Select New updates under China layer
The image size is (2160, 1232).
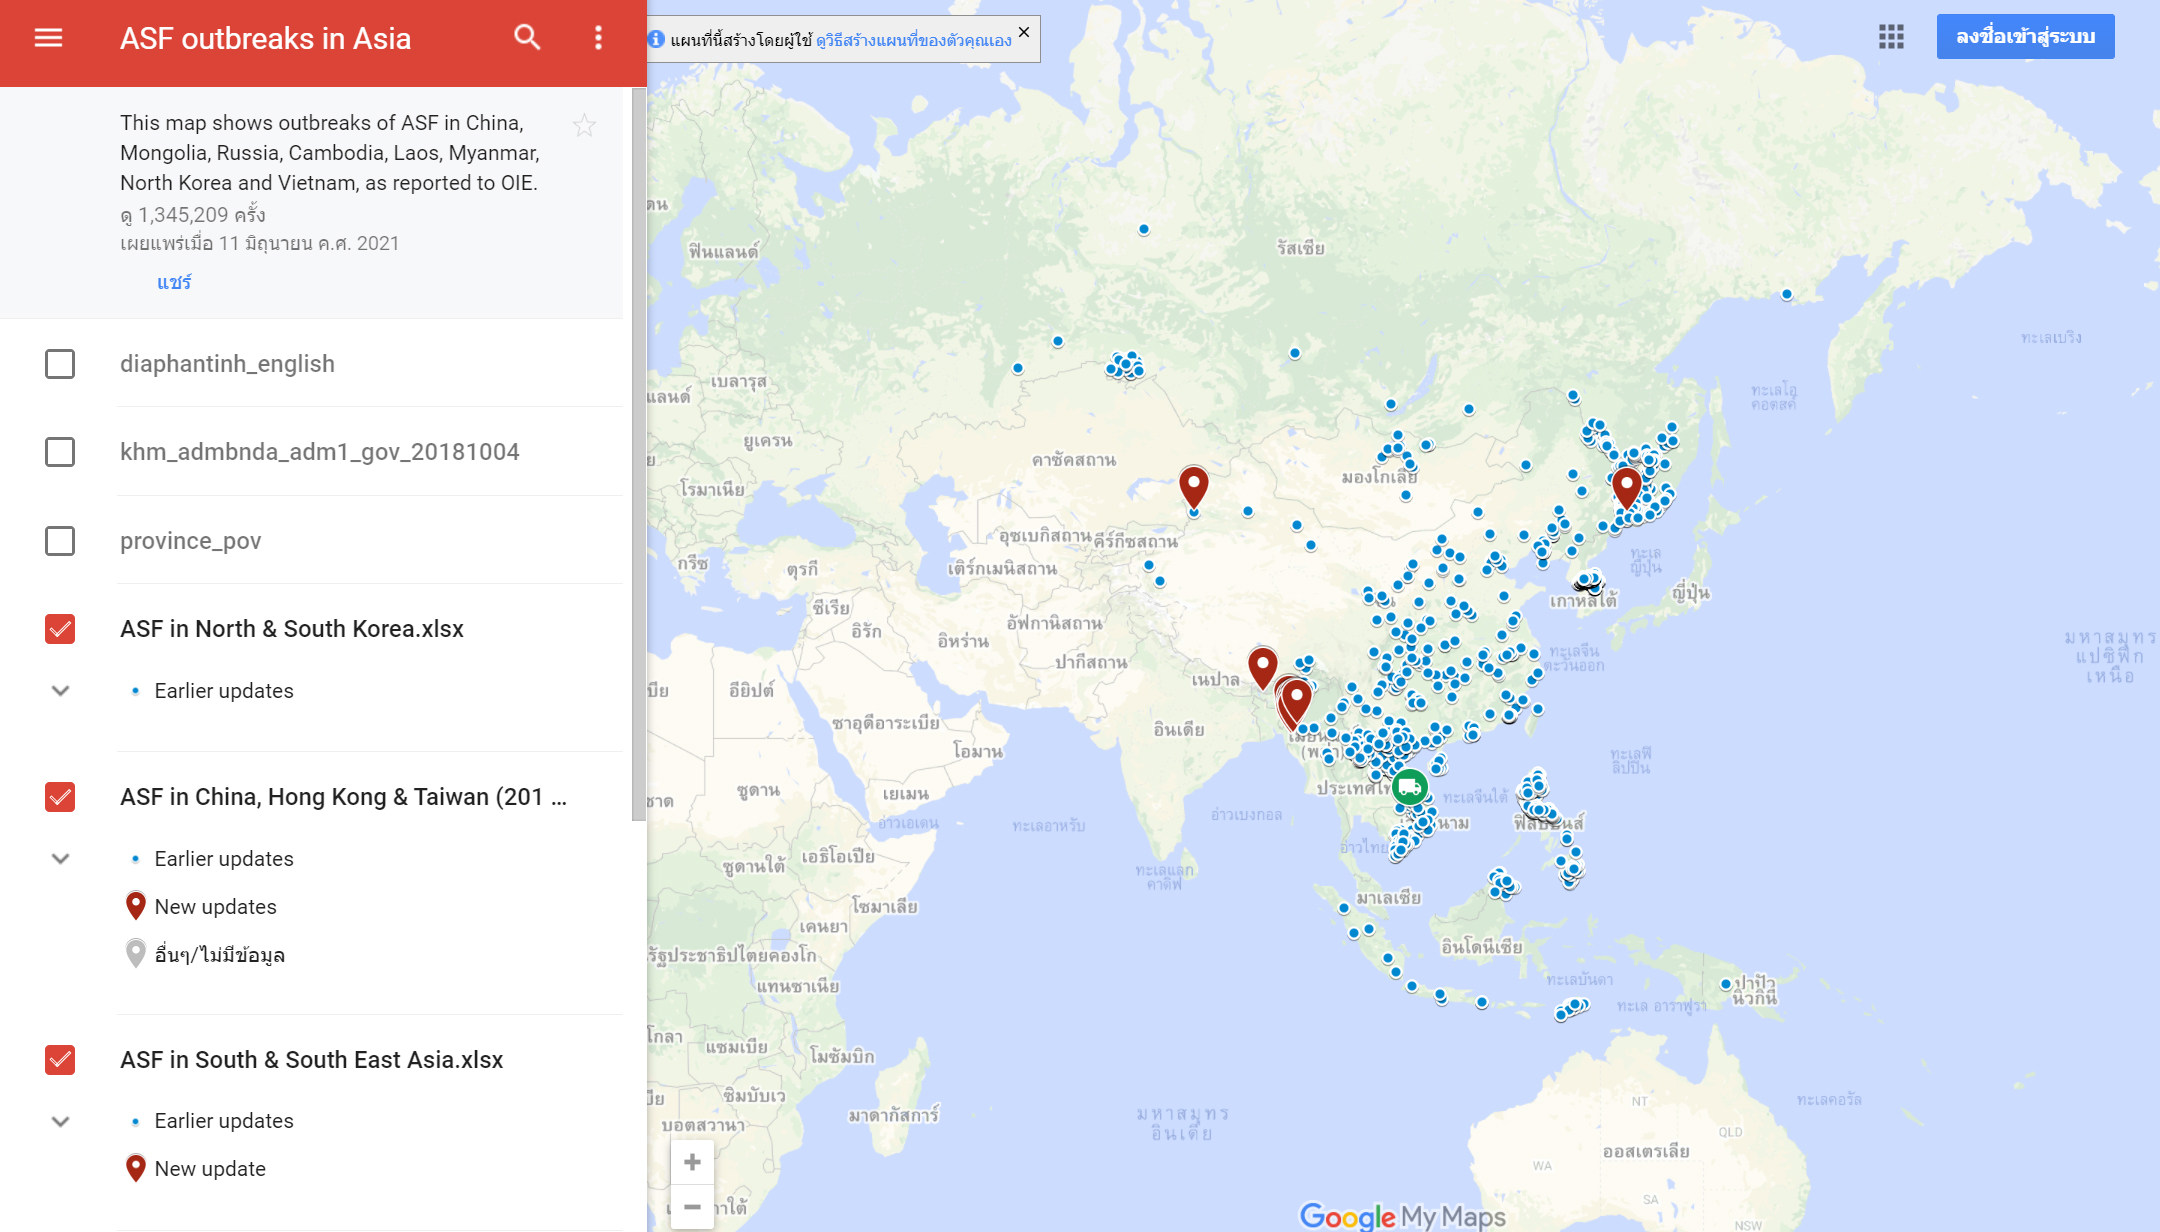(215, 907)
